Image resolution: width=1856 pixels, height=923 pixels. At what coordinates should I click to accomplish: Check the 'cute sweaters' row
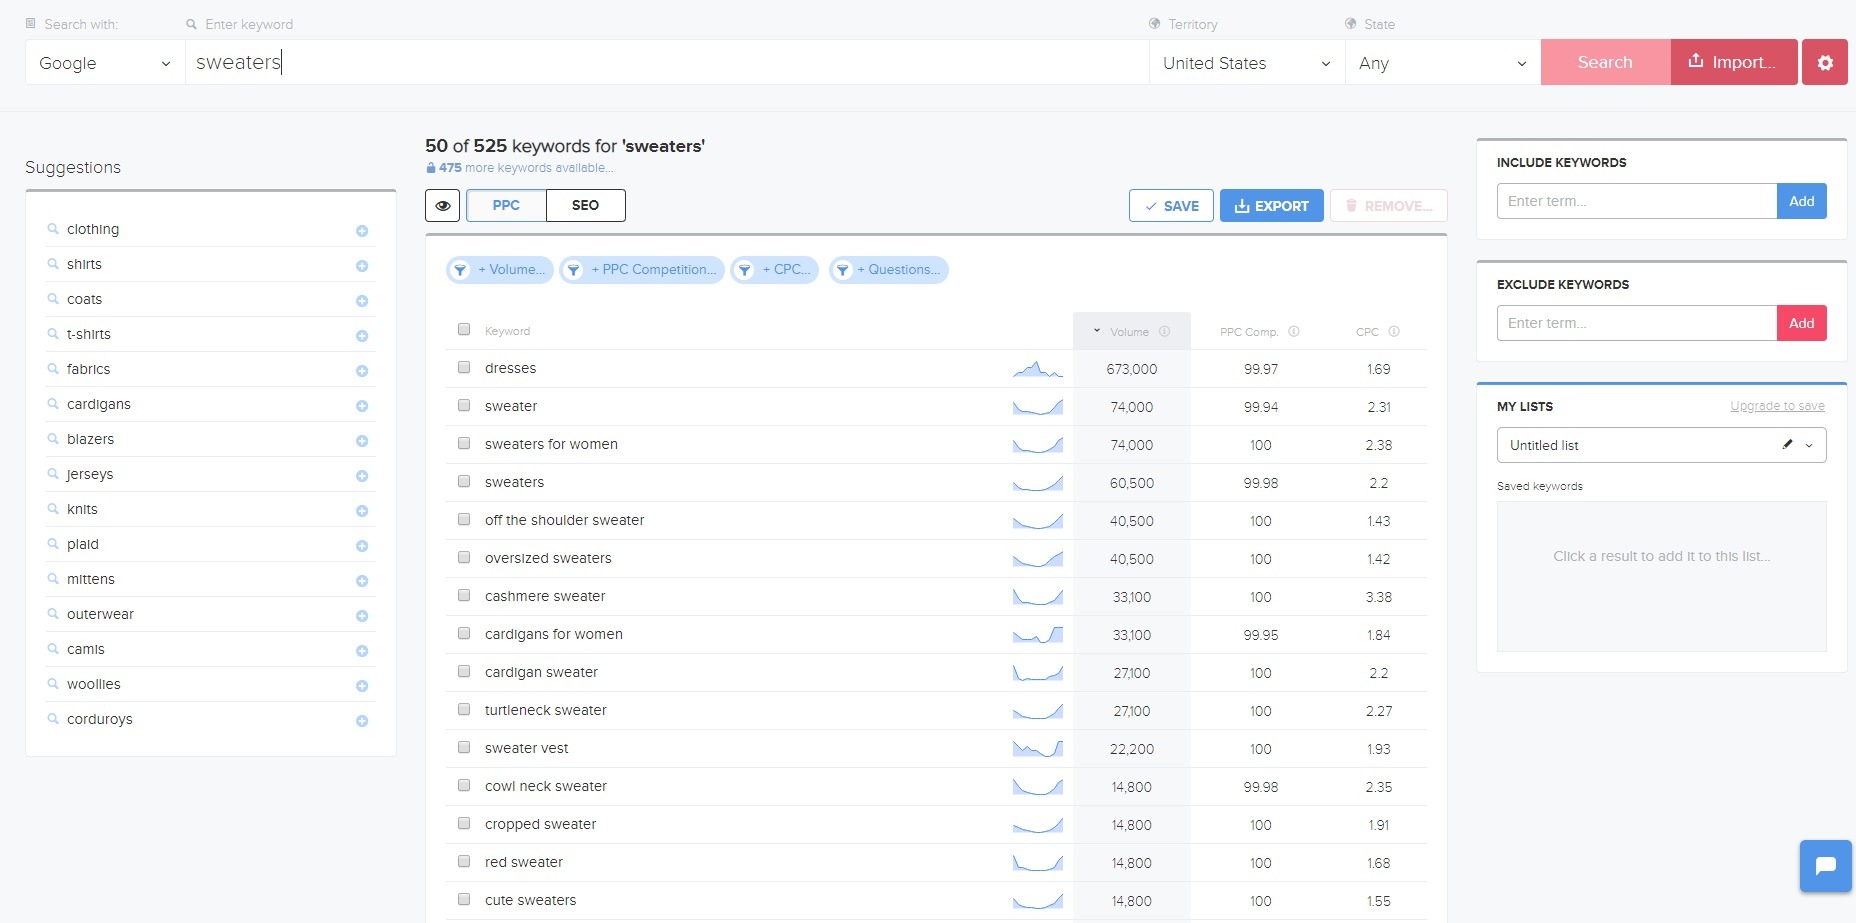[464, 899]
